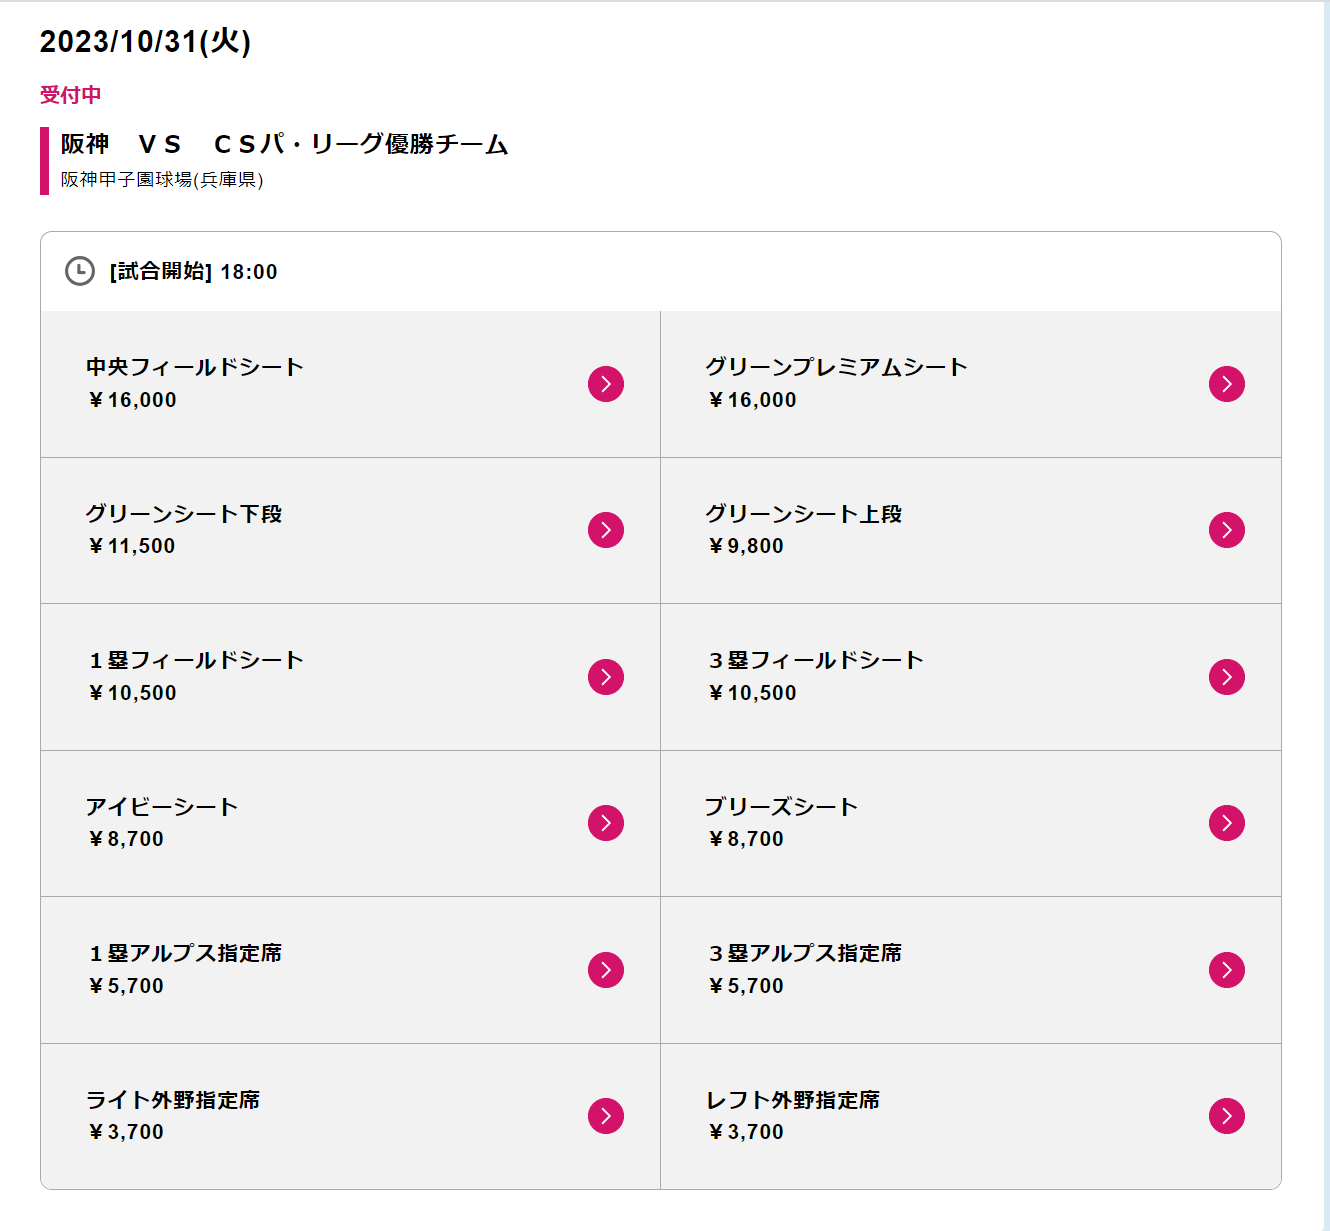Click arrow icon beside グリーンシート上段

click(1227, 530)
